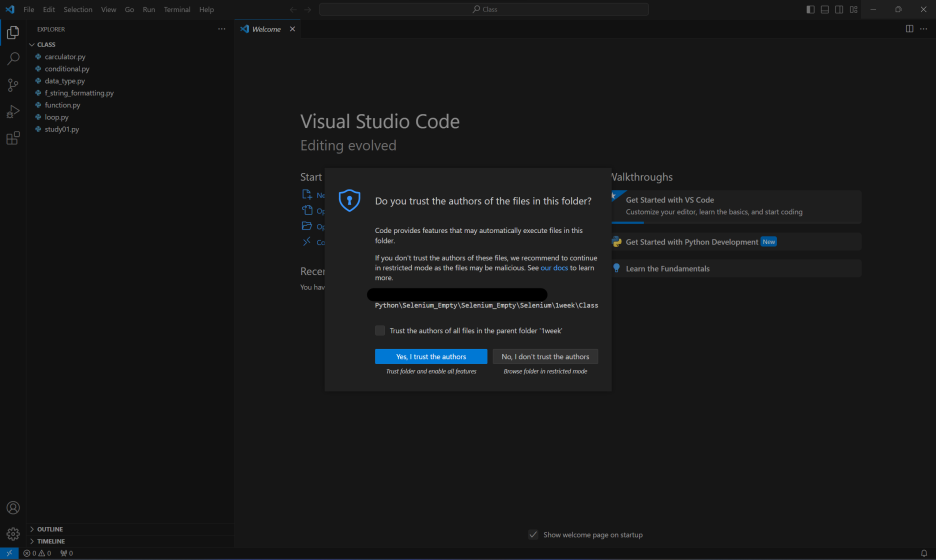Open the Customize Layout icon

854,10
